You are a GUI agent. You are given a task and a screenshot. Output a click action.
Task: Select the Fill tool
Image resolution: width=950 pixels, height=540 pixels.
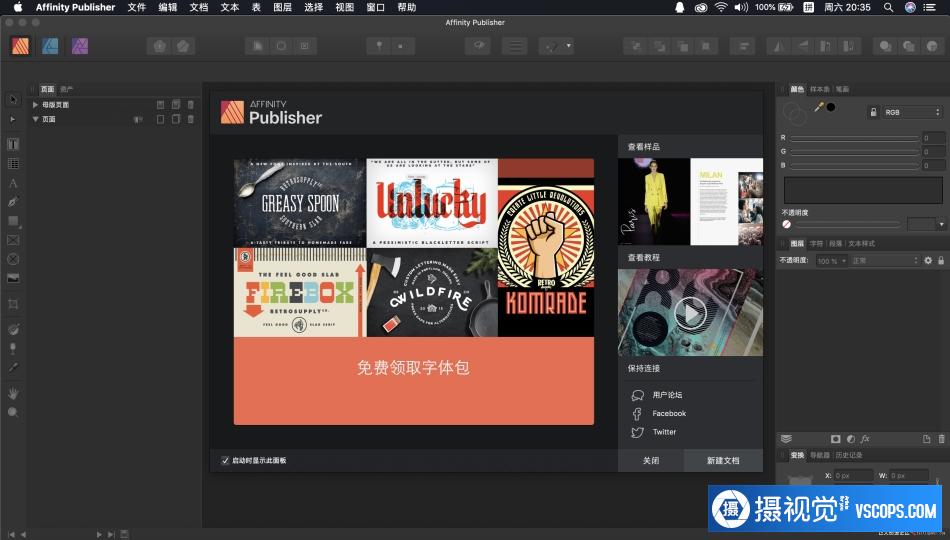[13, 330]
